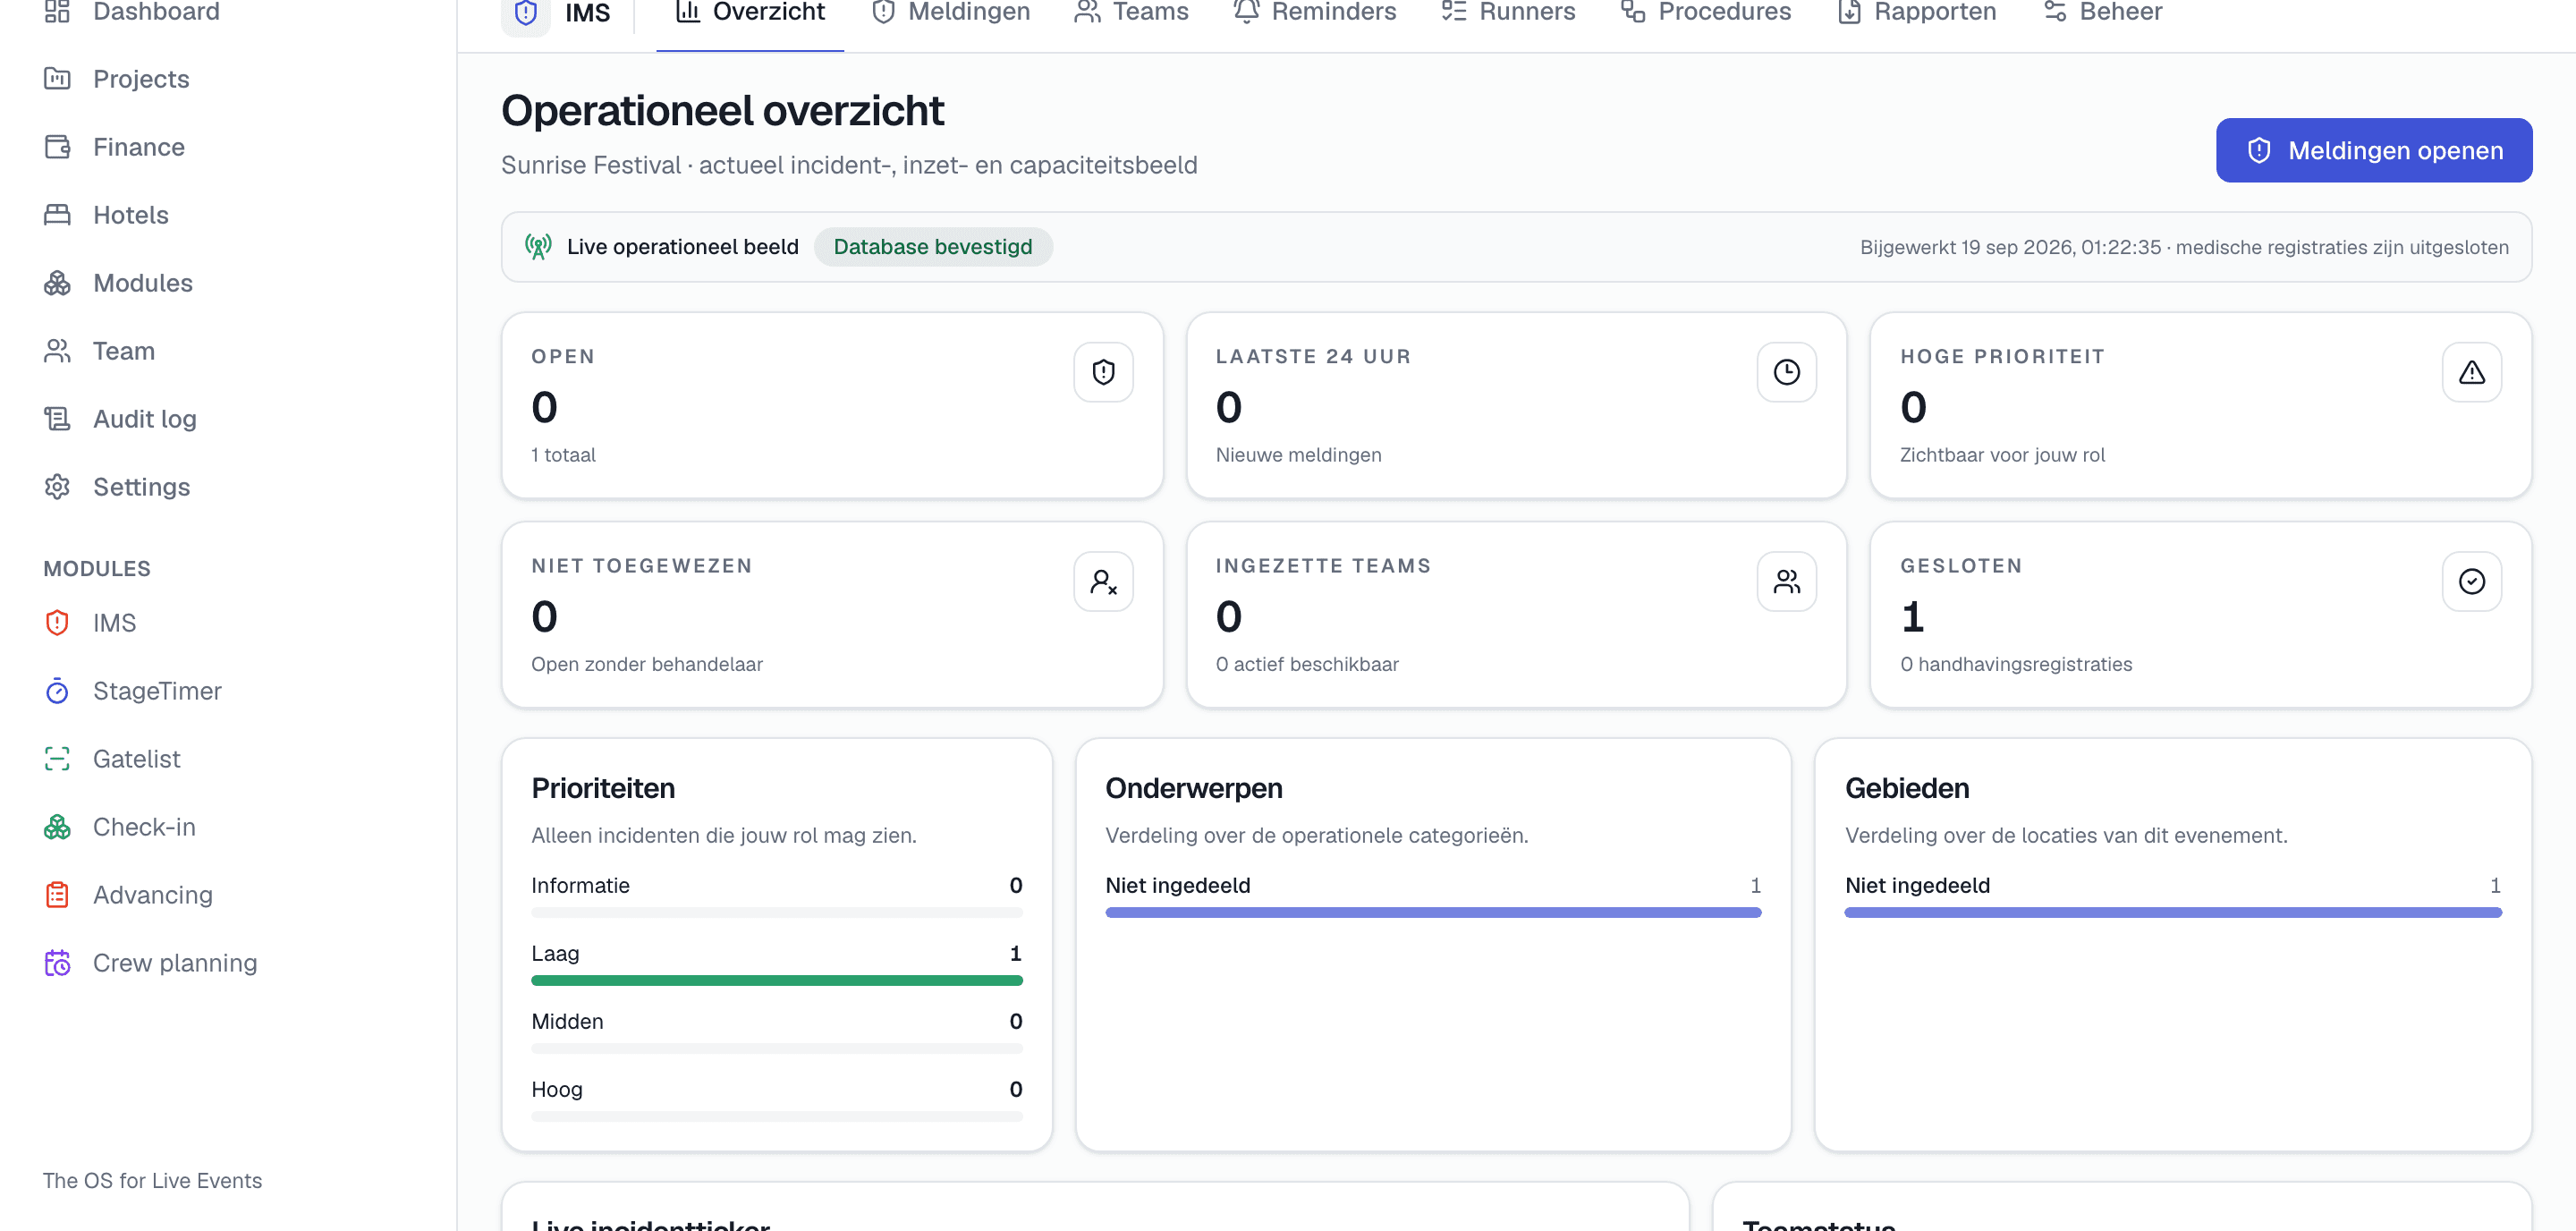Viewport: 2576px width, 1231px height.
Task: Click user-x icon on Niet toegewezen card
Action: pyautogui.click(x=1103, y=581)
